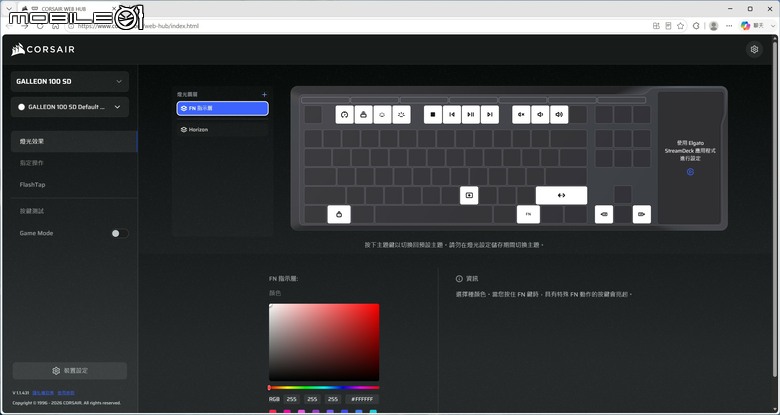Select the left-arrow battery key on bottom row
780x415 pixels.
[604, 214]
